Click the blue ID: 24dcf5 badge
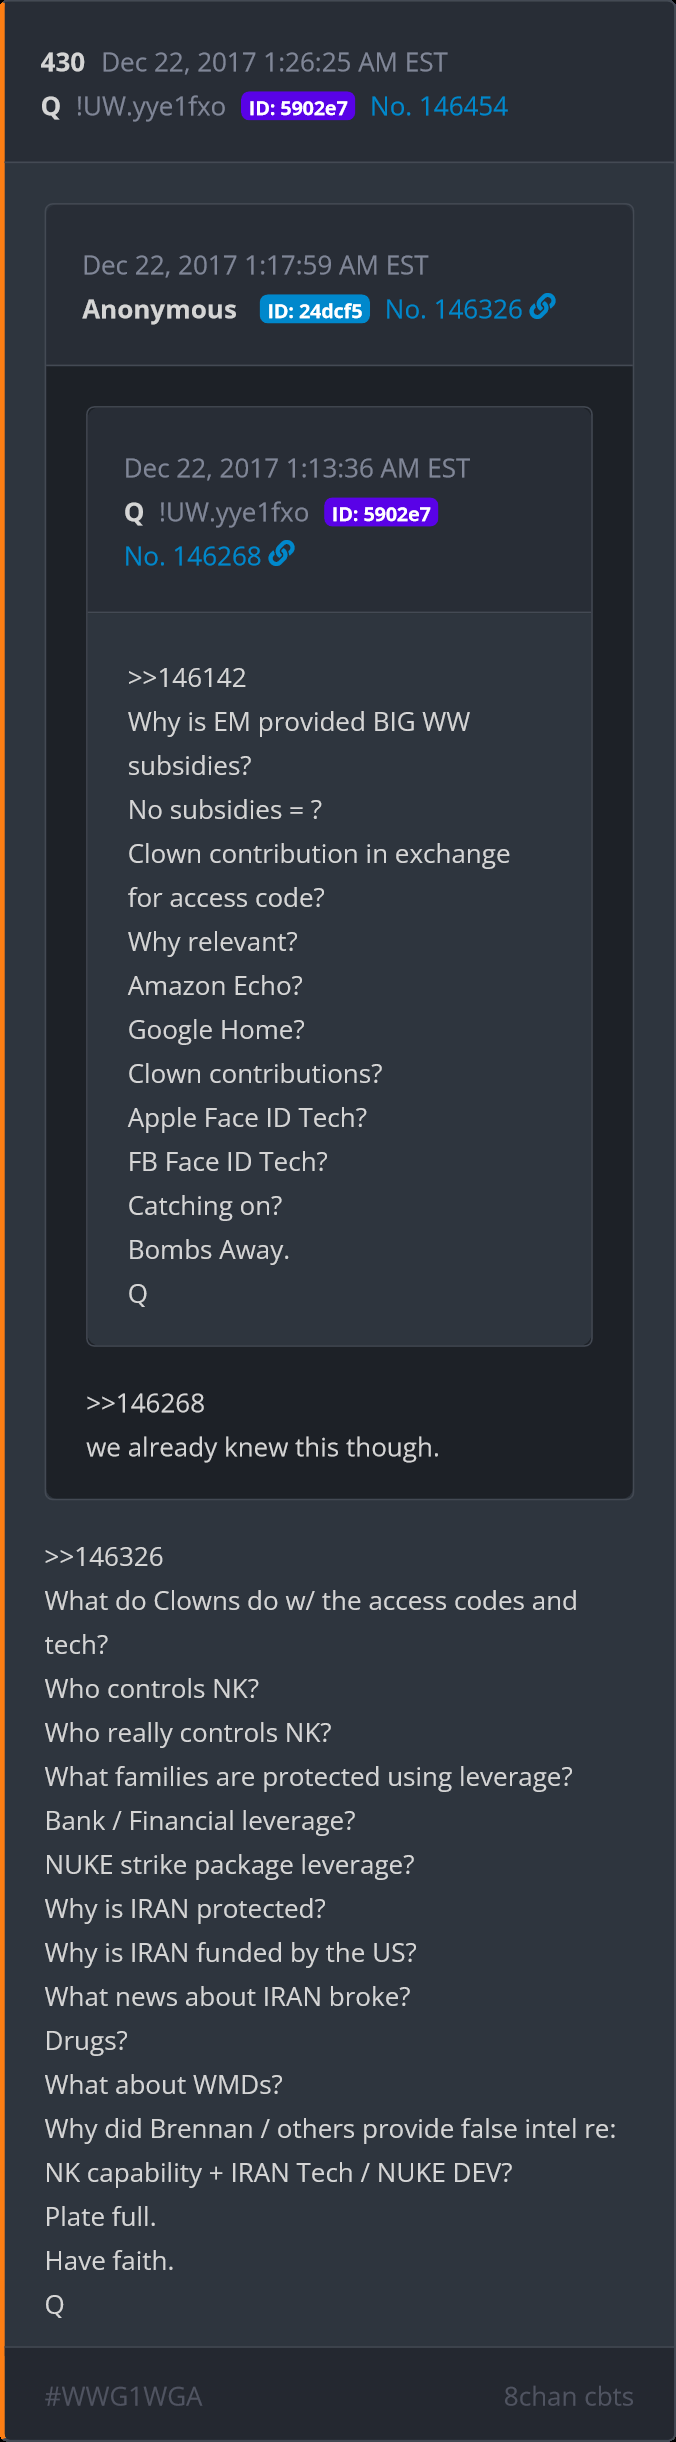Viewport: 676px width, 2442px height. (x=314, y=310)
